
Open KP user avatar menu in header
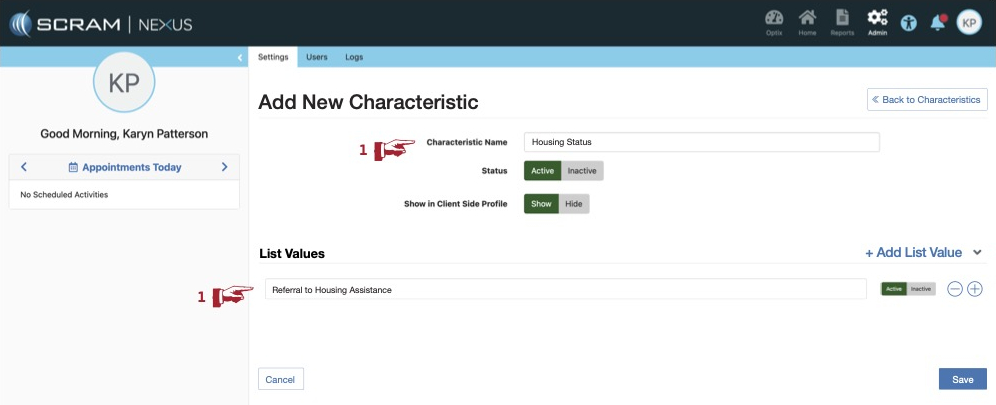pos(969,22)
